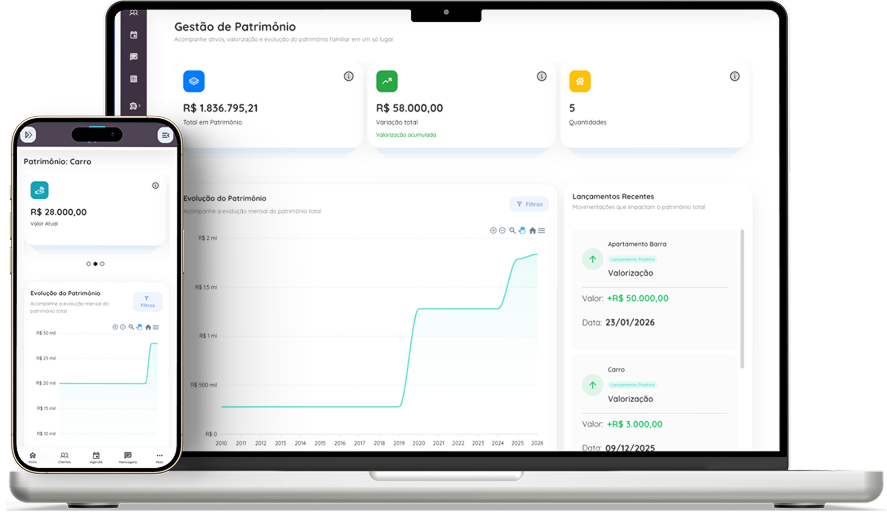This screenshot has height=519, width=887.
Task: Open the phone chart hamburger menu
Action: 156,327
